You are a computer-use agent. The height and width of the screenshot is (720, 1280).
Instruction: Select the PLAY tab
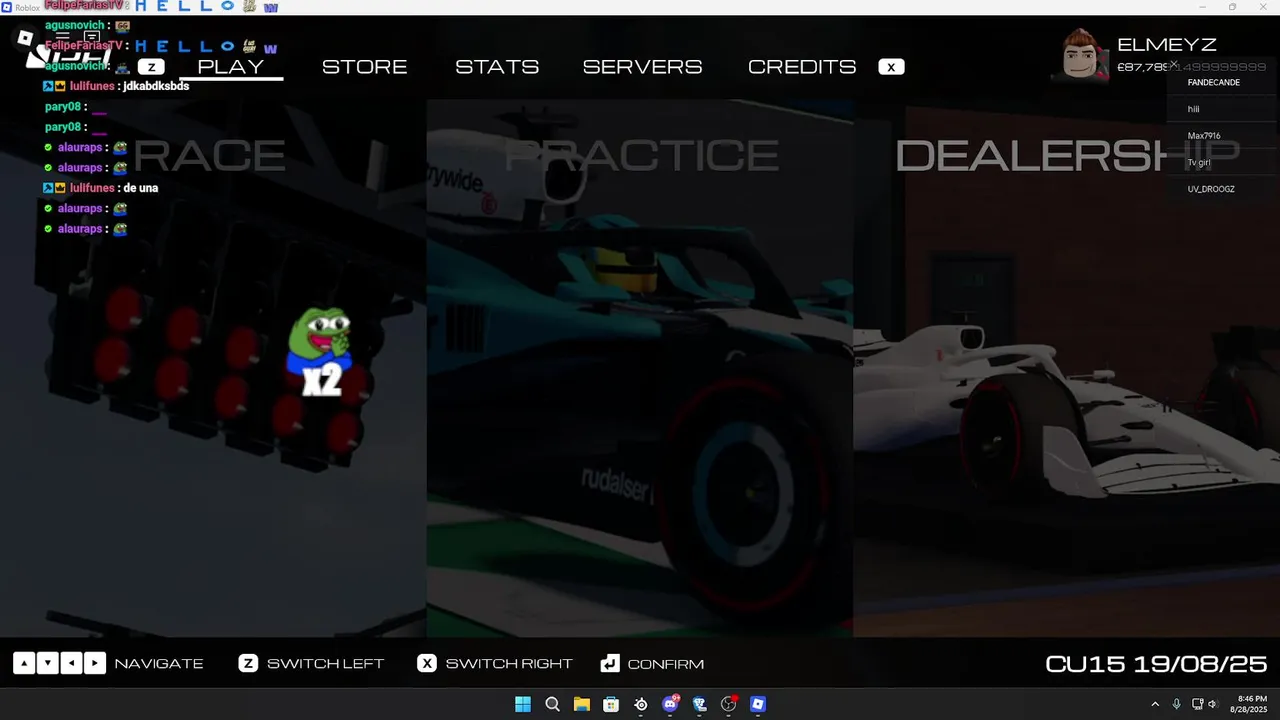pos(231,67)
